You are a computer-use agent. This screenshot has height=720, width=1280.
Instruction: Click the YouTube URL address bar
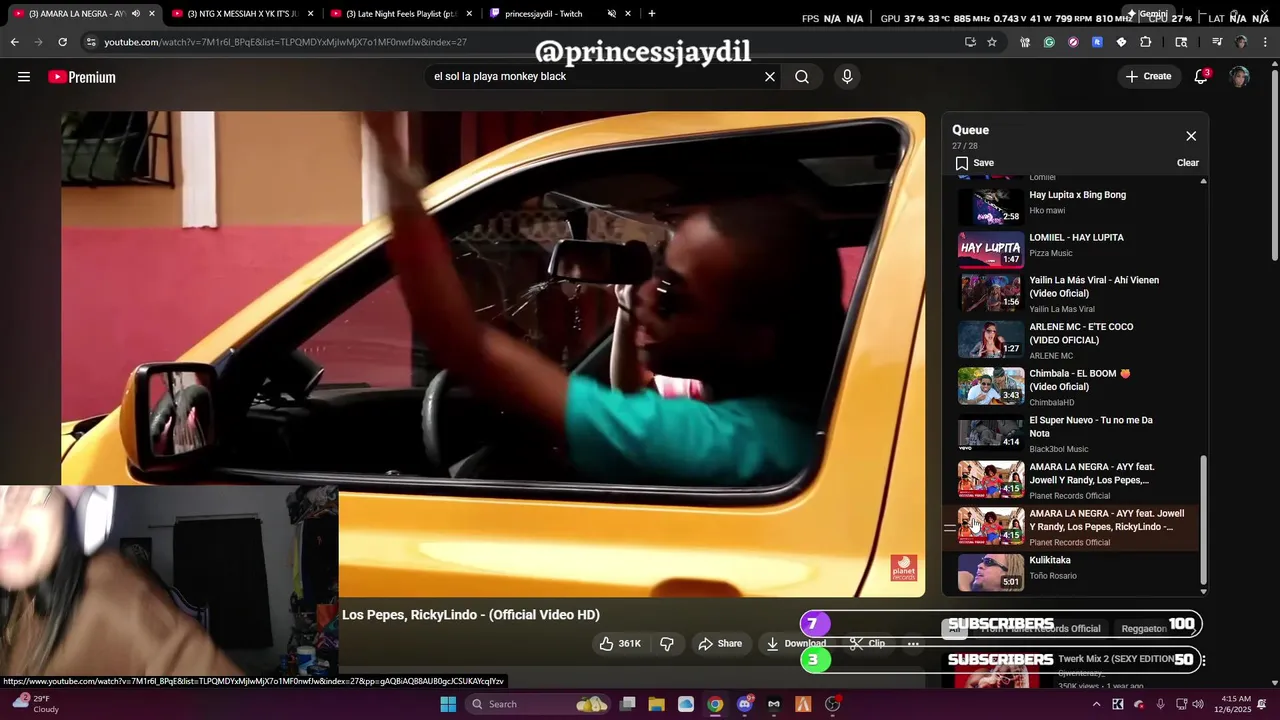(x=520, y=42)
